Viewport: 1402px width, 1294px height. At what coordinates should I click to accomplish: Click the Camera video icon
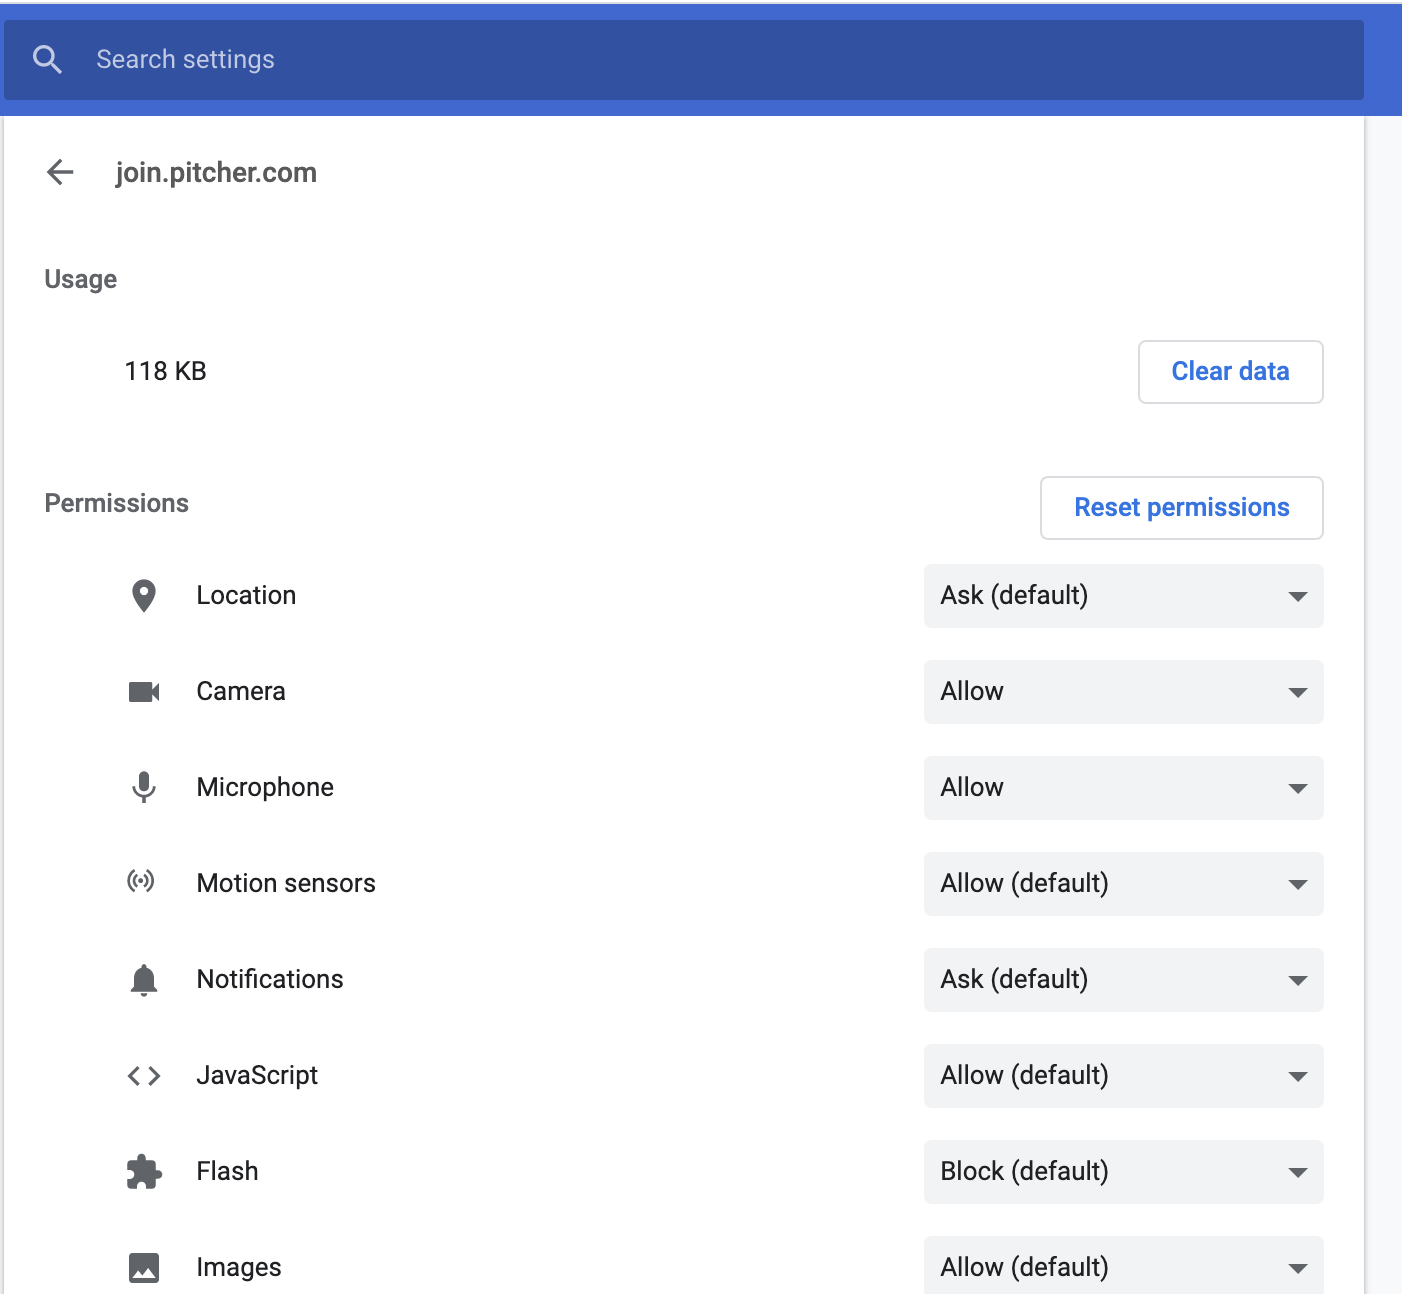(144, 692)
